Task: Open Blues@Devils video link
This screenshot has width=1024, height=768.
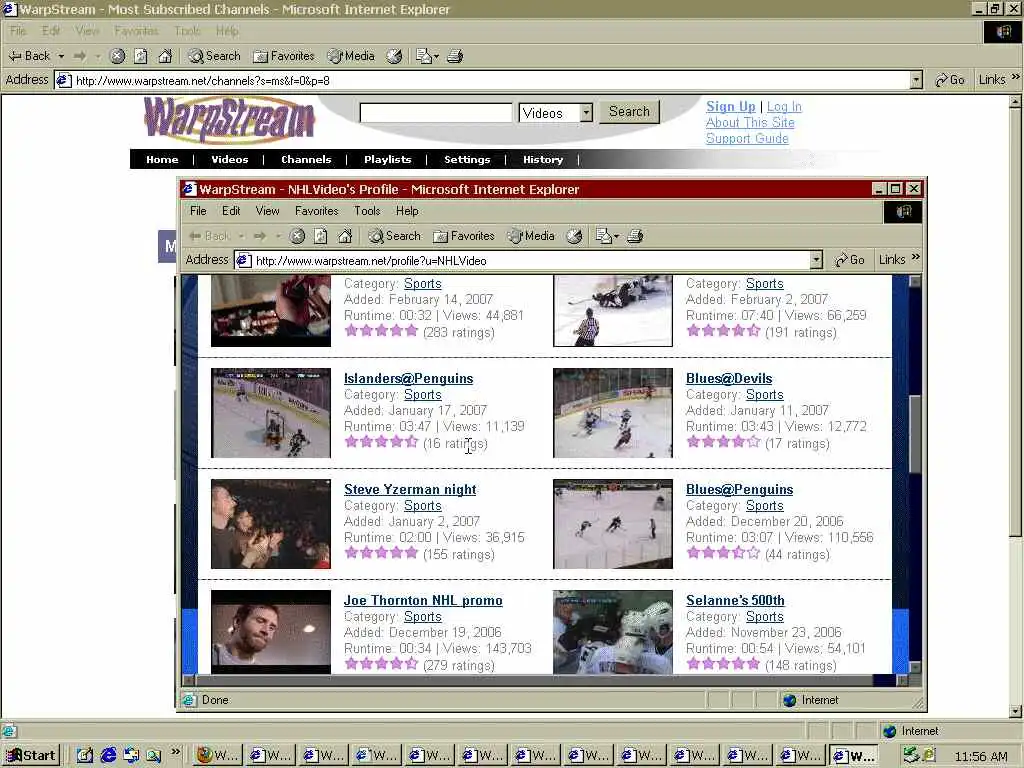Action: (729, 378)
